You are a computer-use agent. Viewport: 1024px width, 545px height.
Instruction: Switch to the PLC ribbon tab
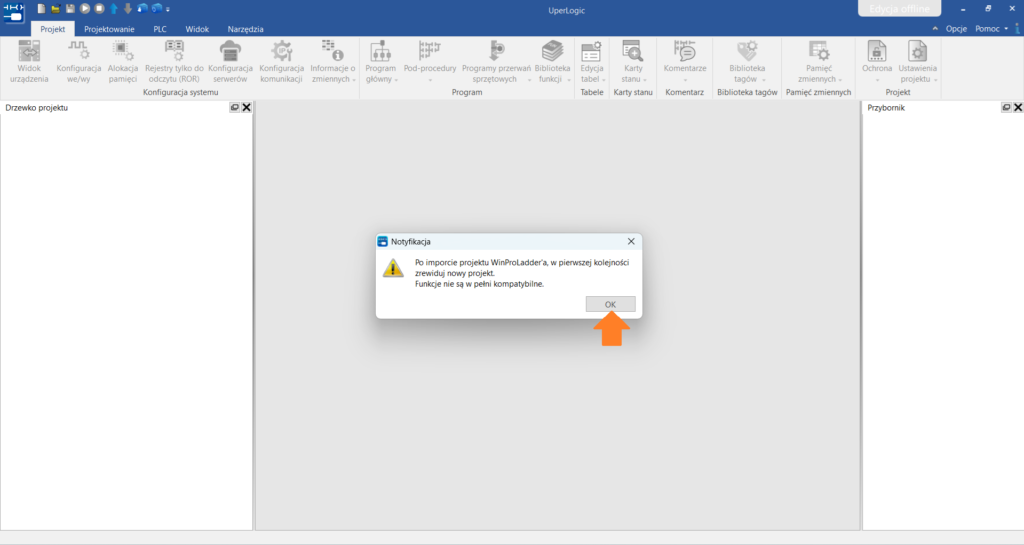pos(160,29)
